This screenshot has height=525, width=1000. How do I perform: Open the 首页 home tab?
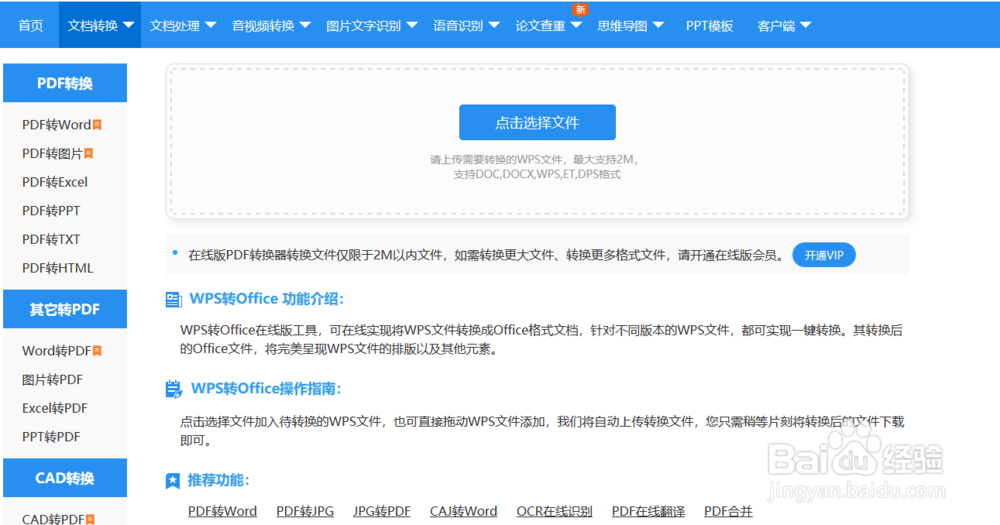30,26
